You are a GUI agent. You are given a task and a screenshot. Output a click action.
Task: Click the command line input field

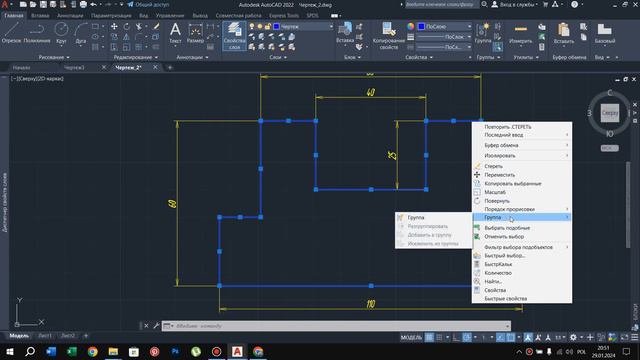pyautogui.click(x=336, y=326)
